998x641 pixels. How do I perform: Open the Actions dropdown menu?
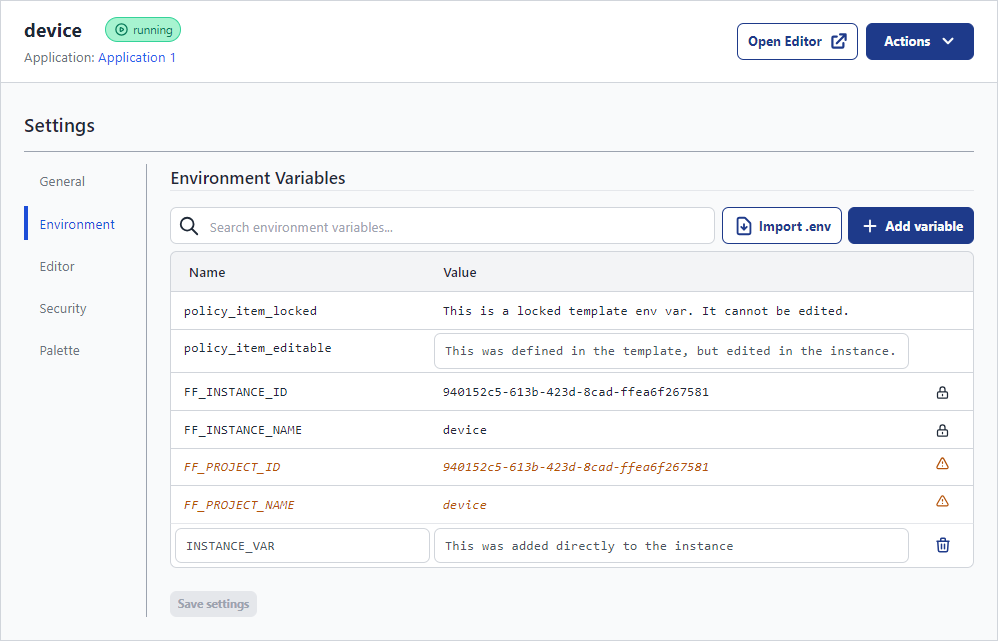point(919,42)
